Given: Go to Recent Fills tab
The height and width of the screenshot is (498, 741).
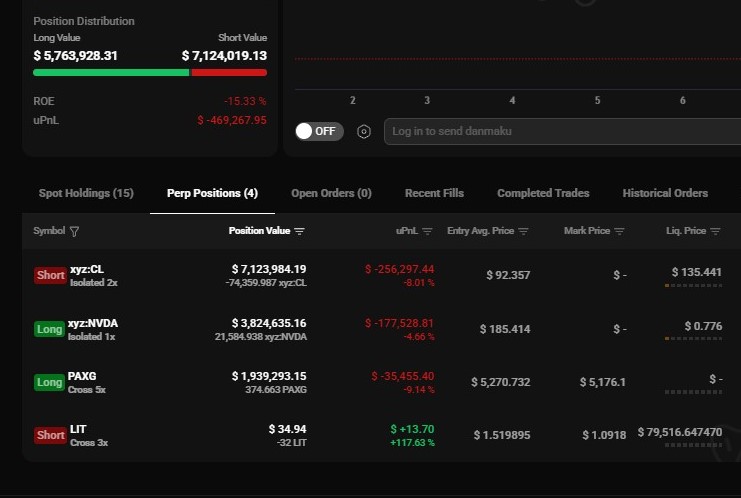Looking at the screenshot, I should [x=434, y=193].
